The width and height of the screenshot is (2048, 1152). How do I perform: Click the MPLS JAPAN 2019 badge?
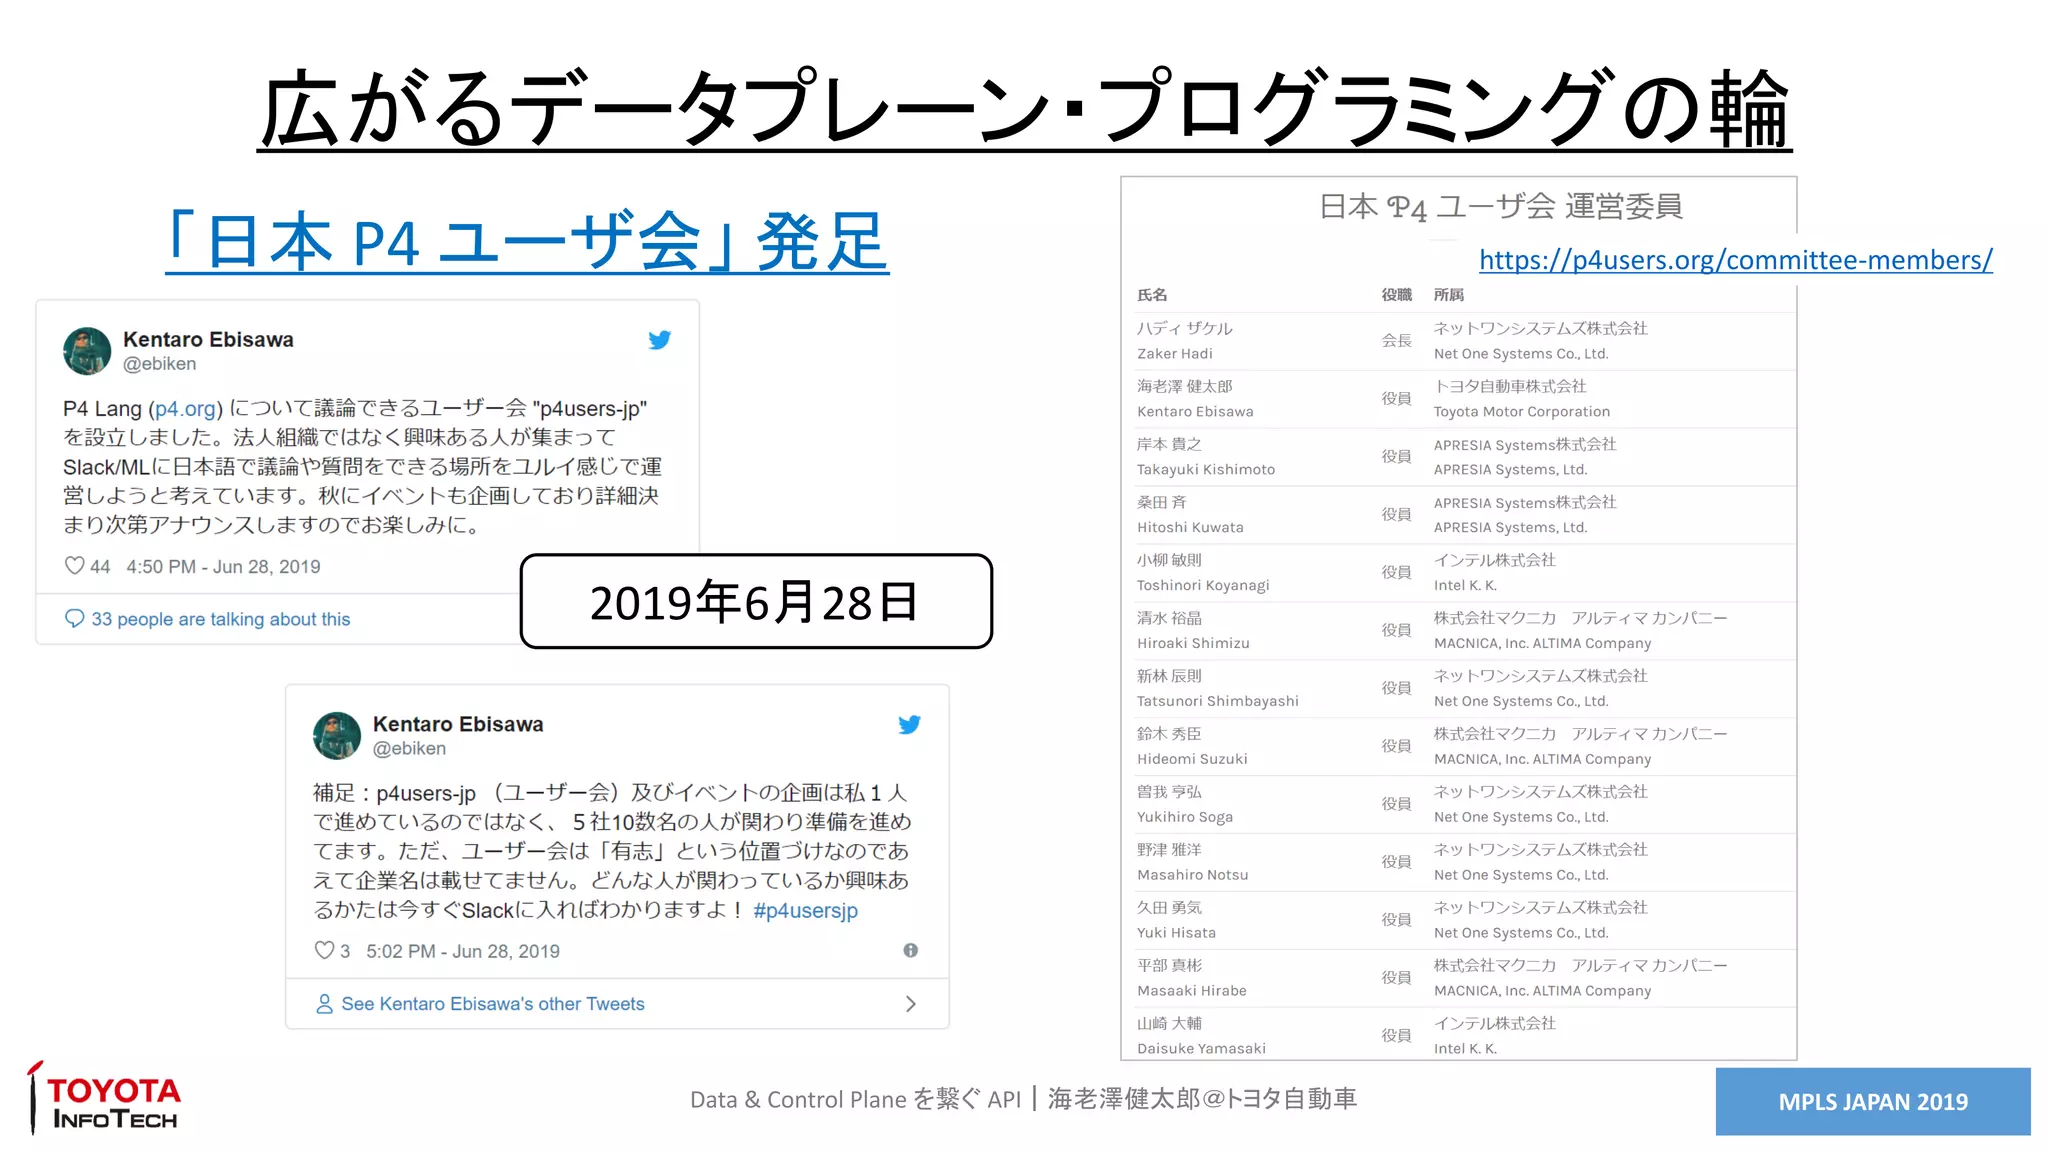1873,1101
